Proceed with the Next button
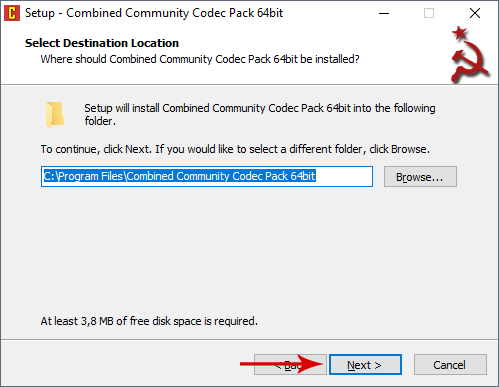The width and height of the screenshot is (499, 387). click(x=365, y=365)
